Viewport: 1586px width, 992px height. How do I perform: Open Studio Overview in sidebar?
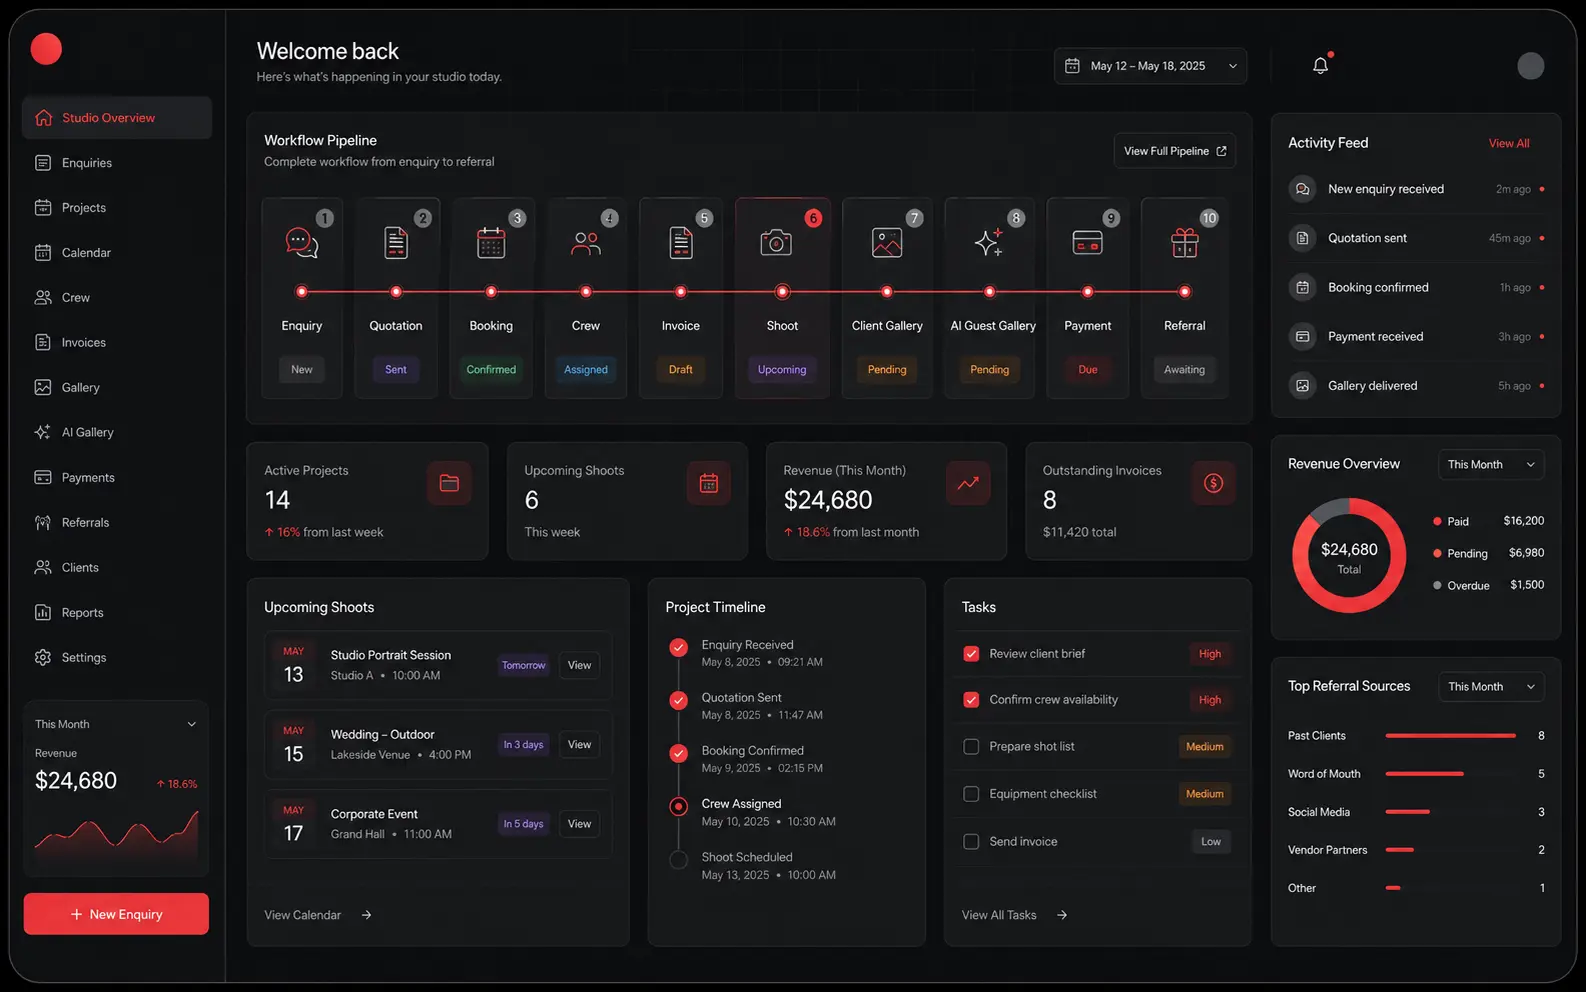[x=117, y=118]
